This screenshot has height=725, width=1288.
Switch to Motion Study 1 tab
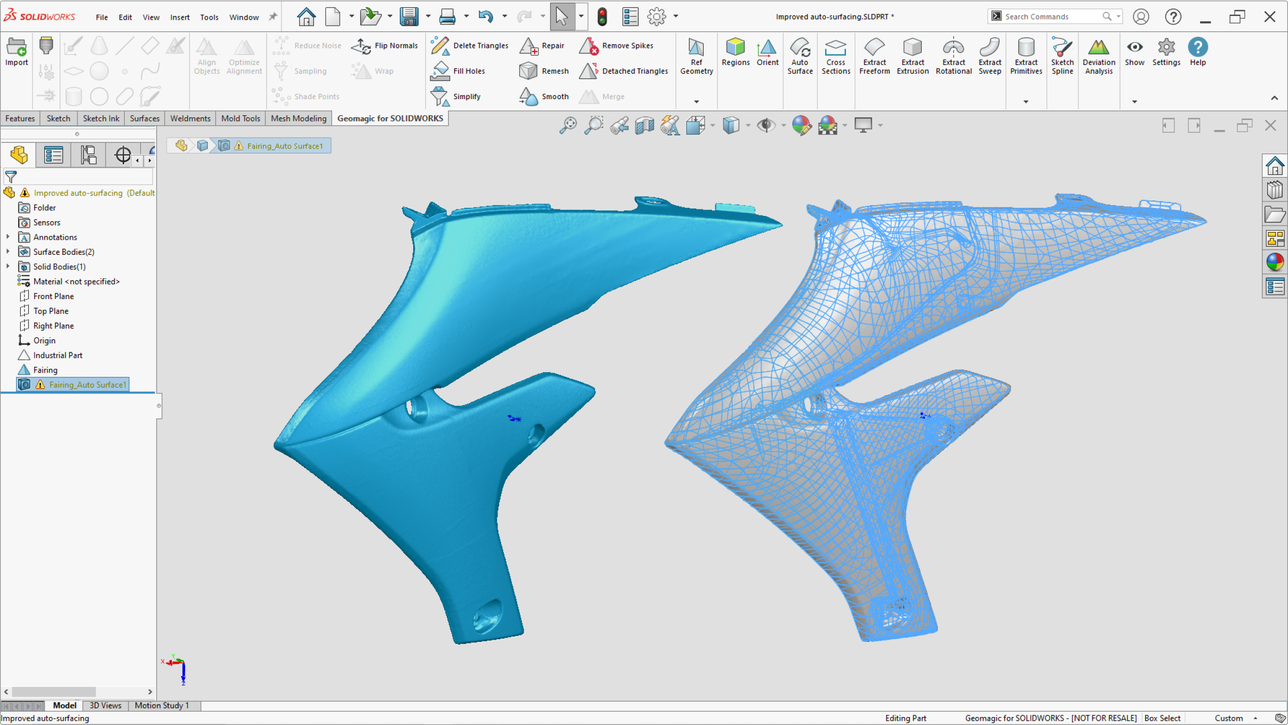(161, 706)
